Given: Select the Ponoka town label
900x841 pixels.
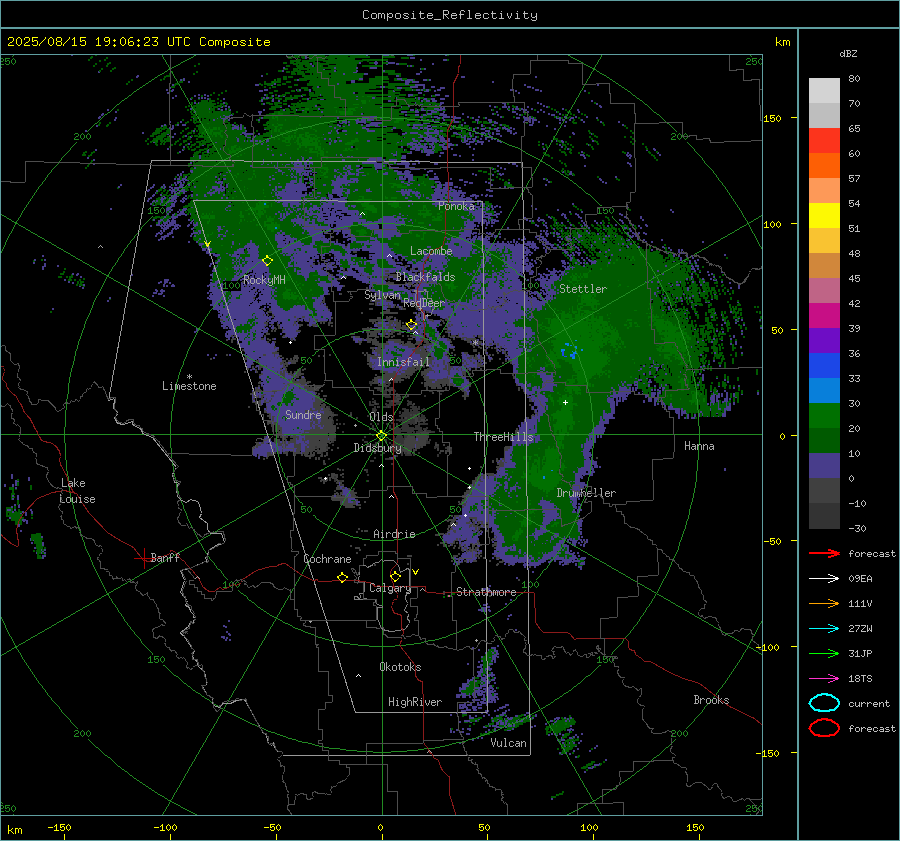Looking at the screenshot, I should point(456,206).
